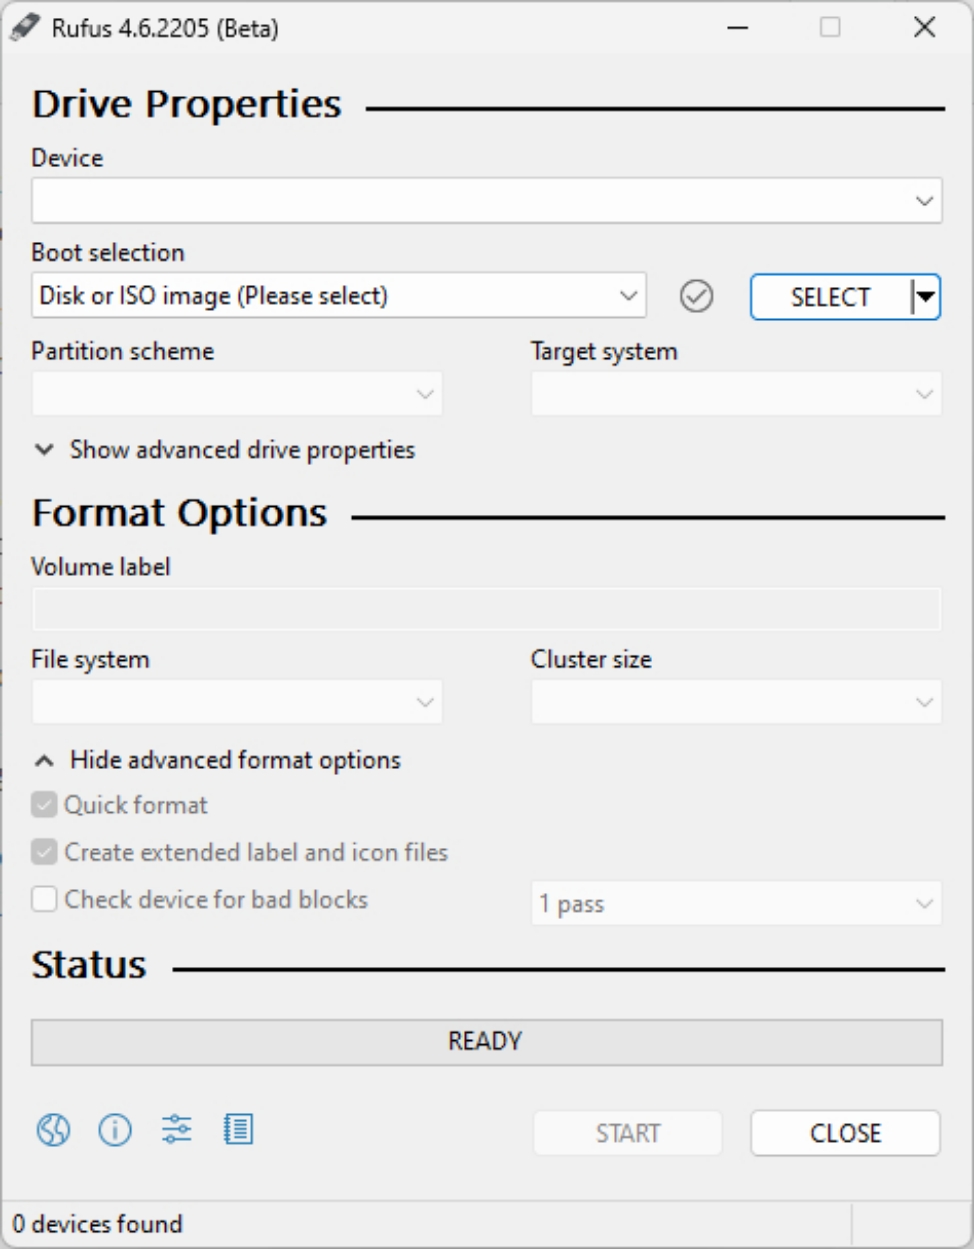Open the language globe icon
974x1249 pixels.
click(x=54, y=1130)
